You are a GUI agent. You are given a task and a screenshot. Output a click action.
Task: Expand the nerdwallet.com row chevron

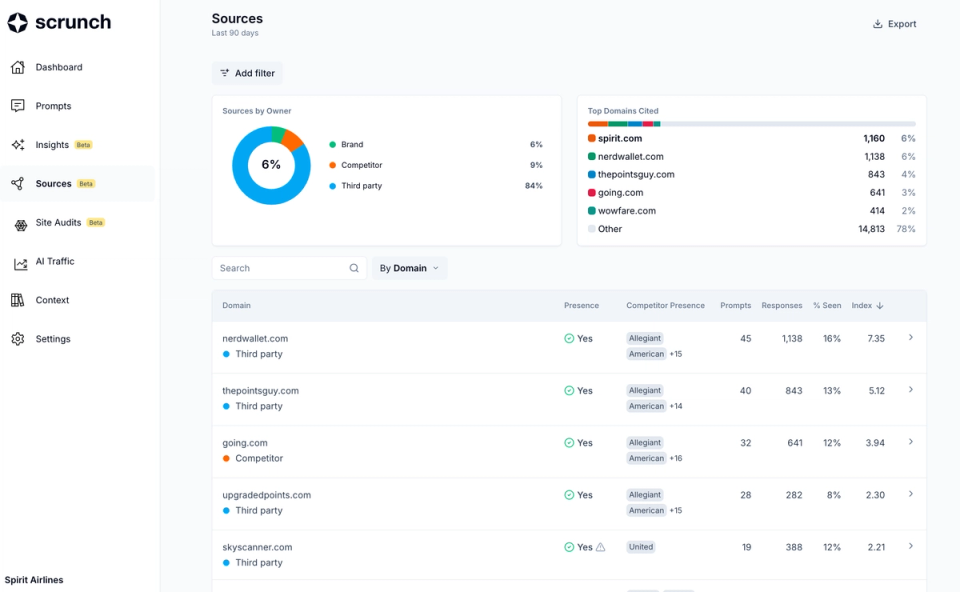910,337
